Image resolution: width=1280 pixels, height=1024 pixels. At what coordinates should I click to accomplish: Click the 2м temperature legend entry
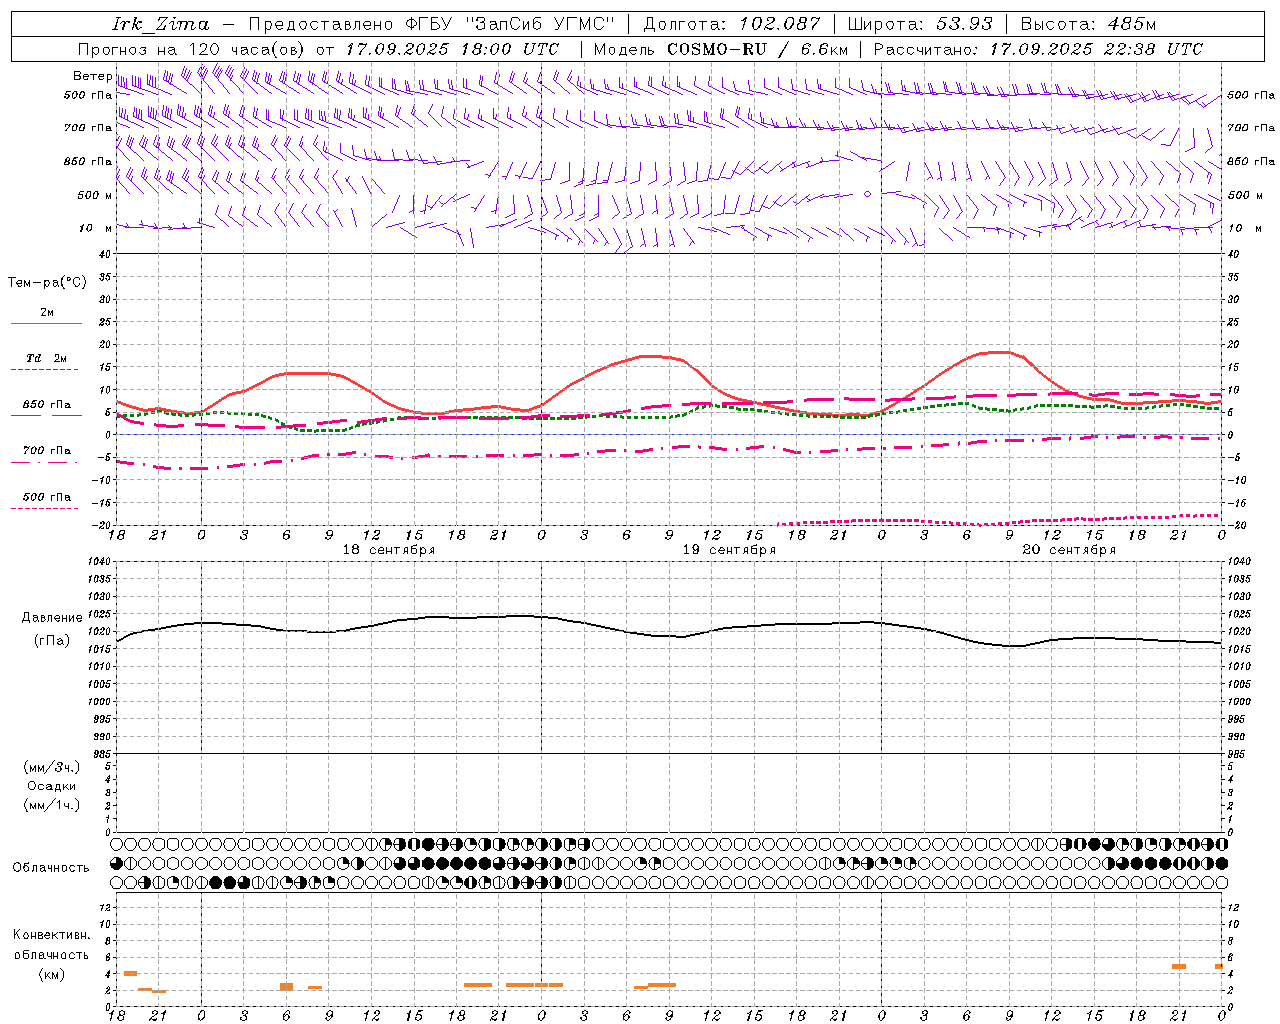[47, 312]
